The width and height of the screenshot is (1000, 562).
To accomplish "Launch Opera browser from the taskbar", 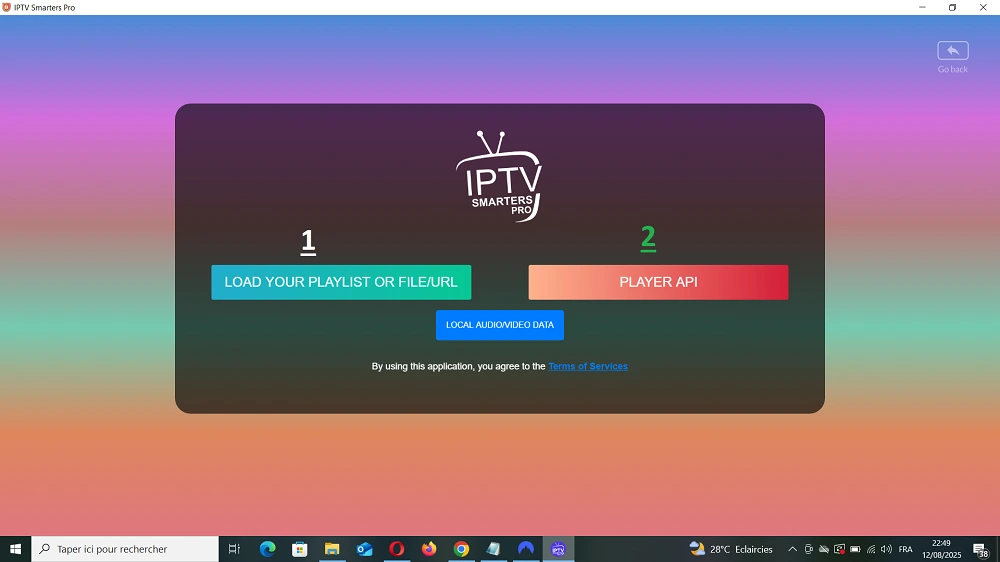I will point(397,549).
